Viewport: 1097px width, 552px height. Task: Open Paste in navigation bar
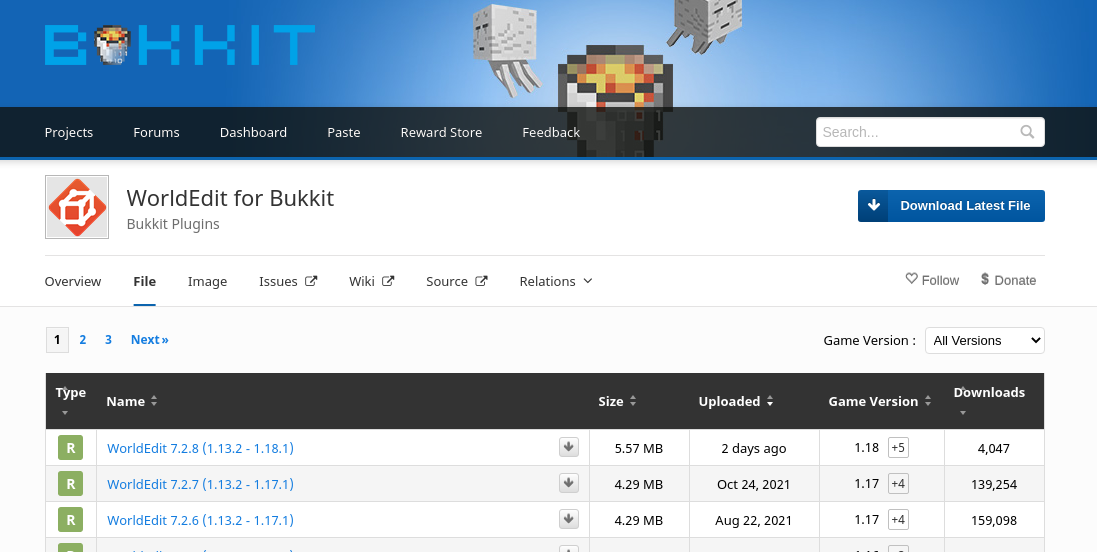tap(344, 132)
